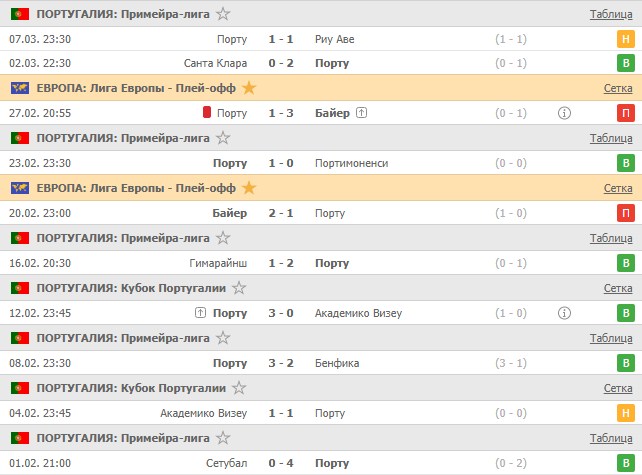Click the advancing-team icon next to Байер

361,113
